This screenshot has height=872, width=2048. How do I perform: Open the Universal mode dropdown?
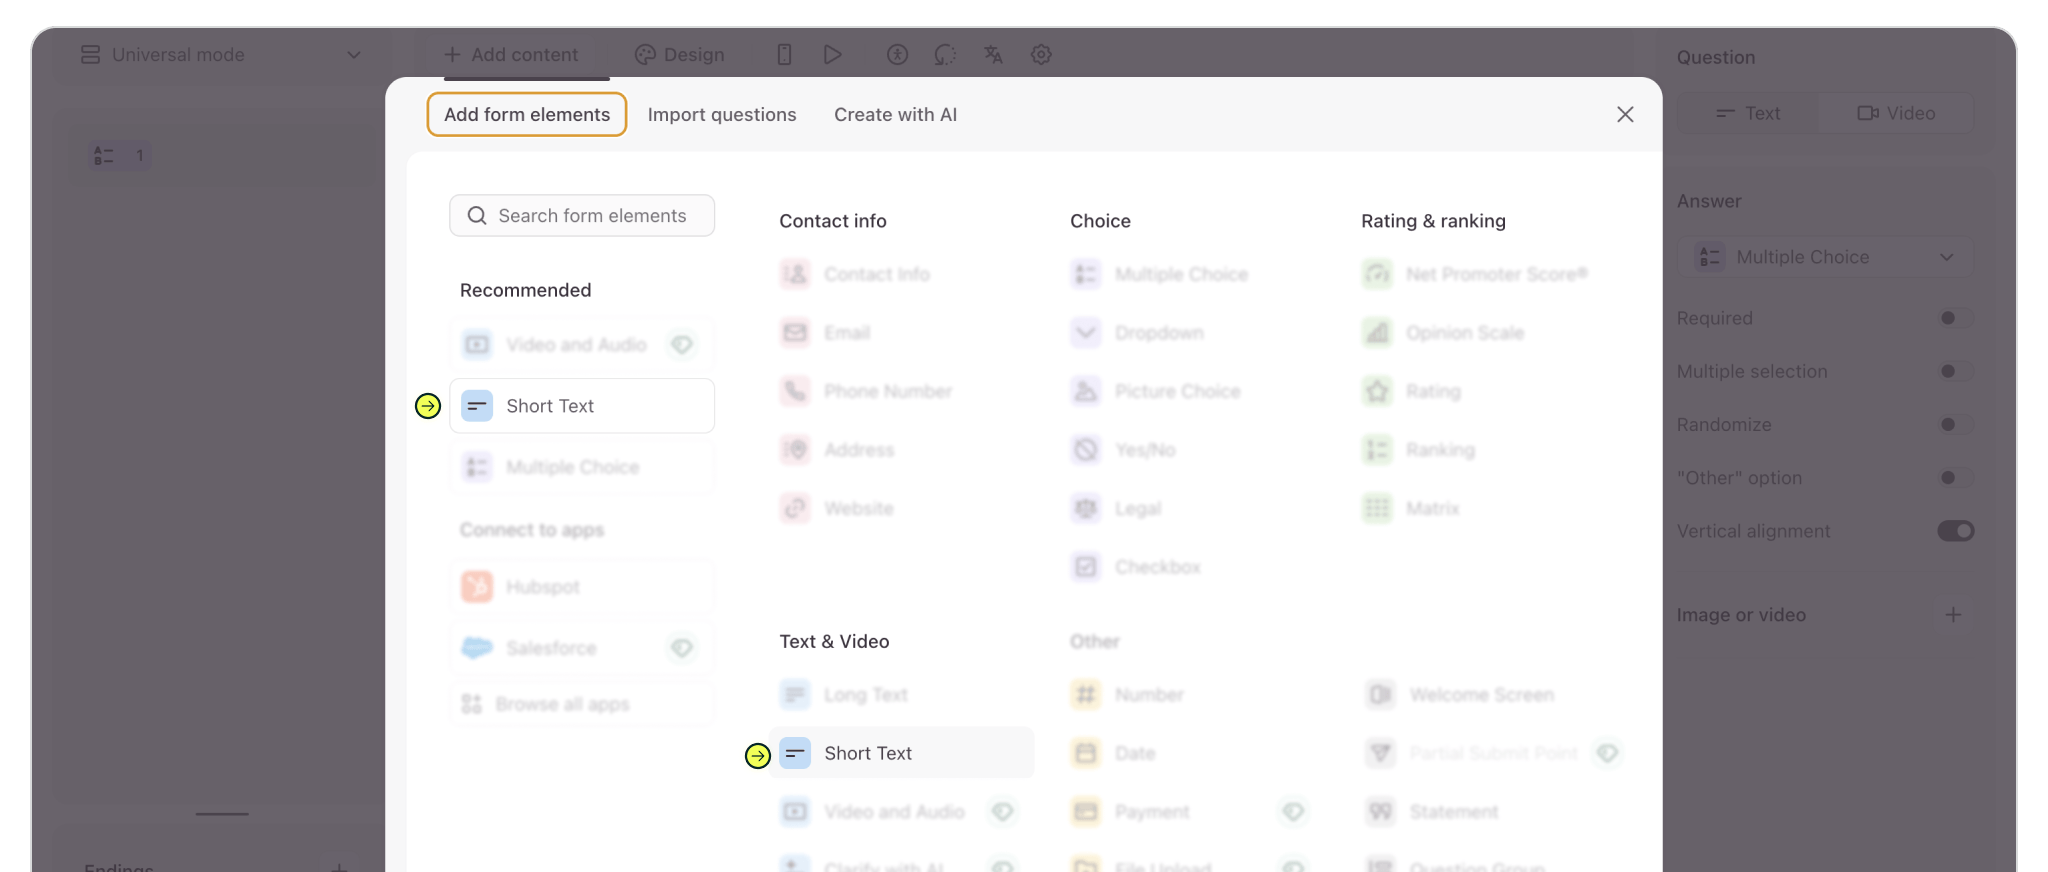click(221, 55)
